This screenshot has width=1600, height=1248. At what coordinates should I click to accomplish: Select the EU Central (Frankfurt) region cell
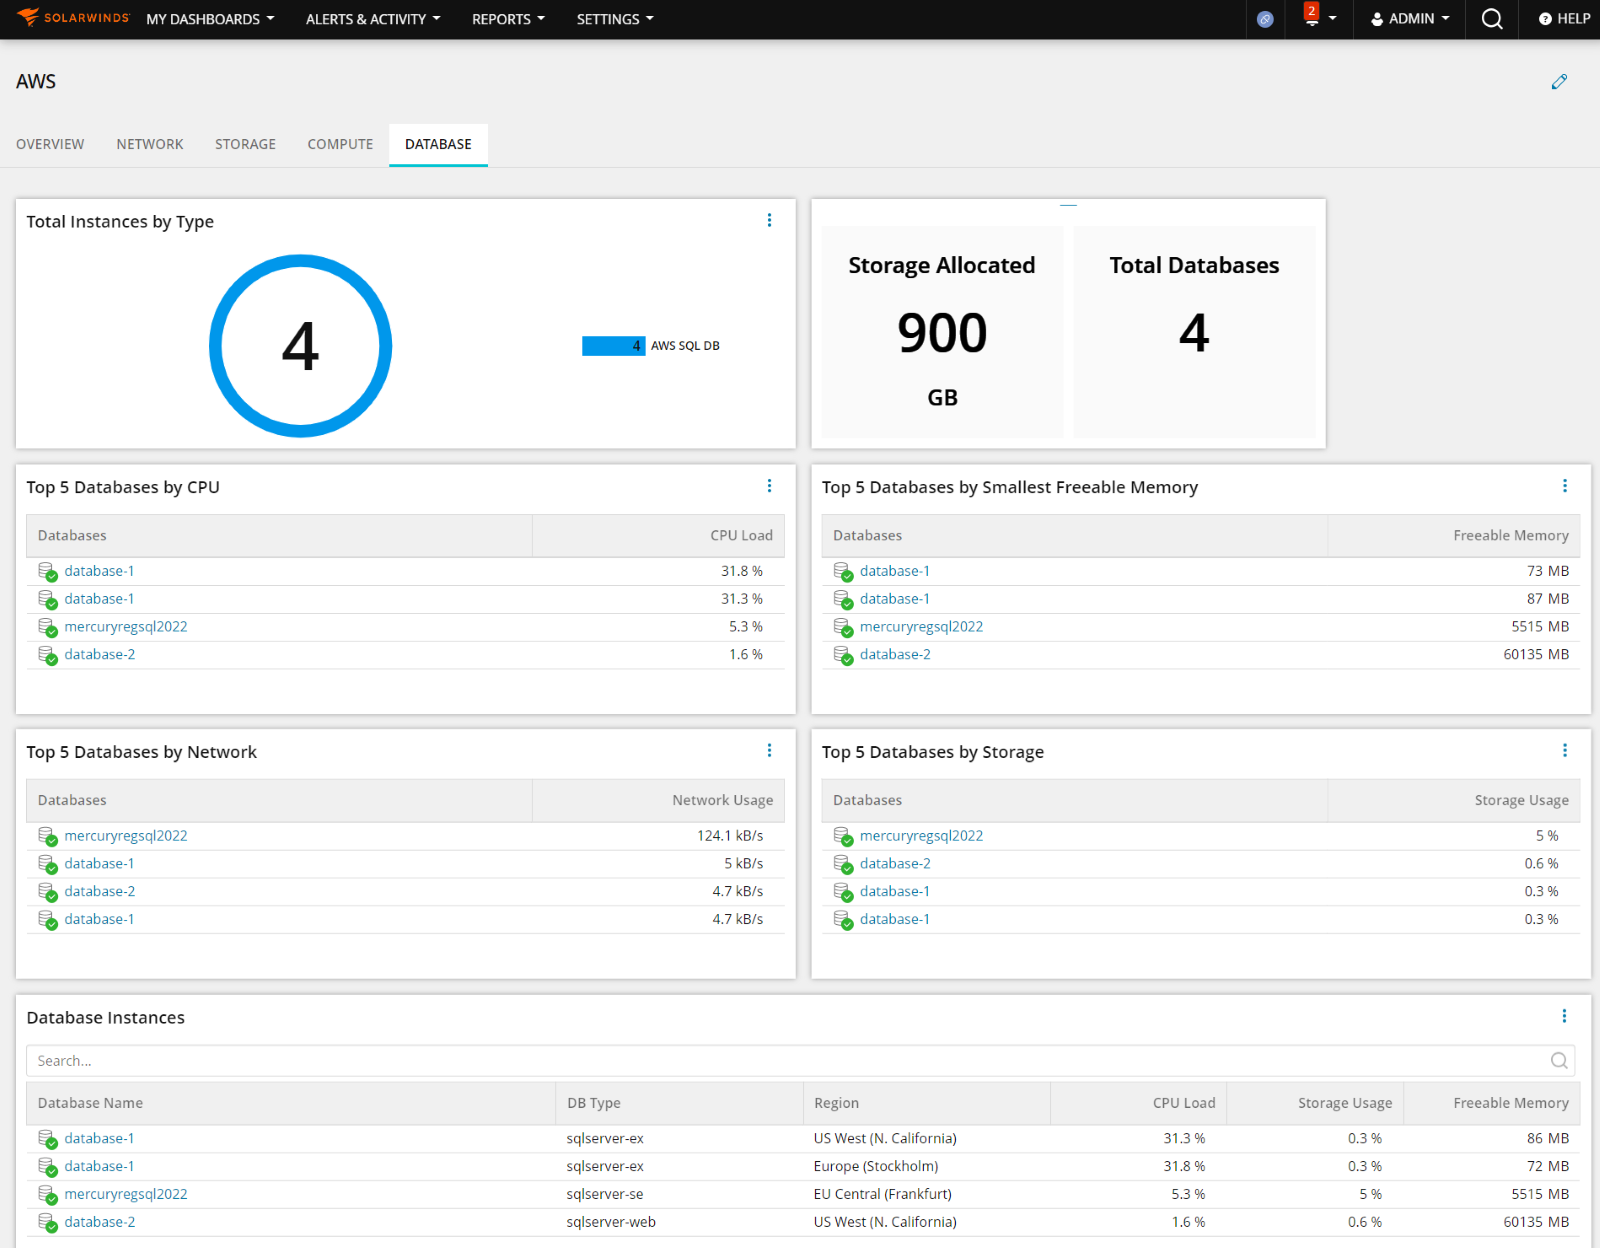(x=883, y=1195)
